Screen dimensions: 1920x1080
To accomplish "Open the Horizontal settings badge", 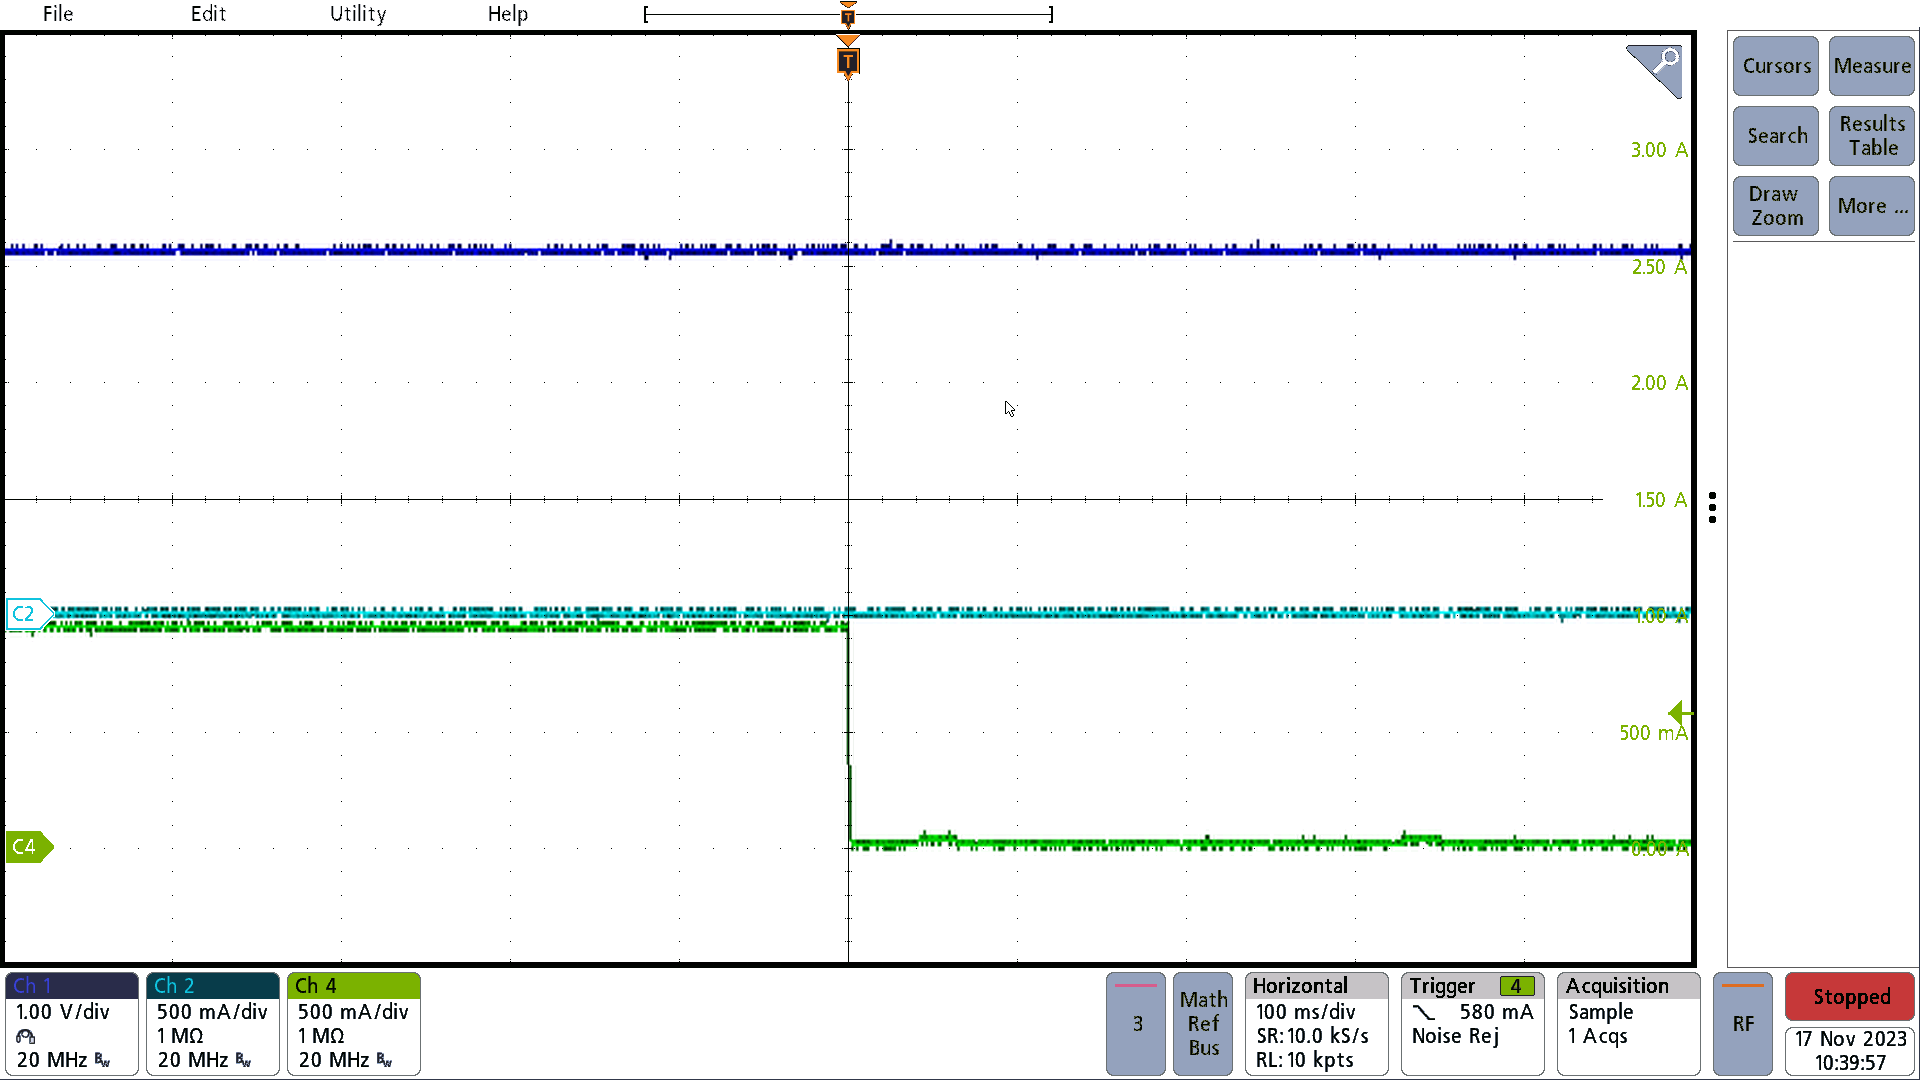I will click(1317, 1024).
